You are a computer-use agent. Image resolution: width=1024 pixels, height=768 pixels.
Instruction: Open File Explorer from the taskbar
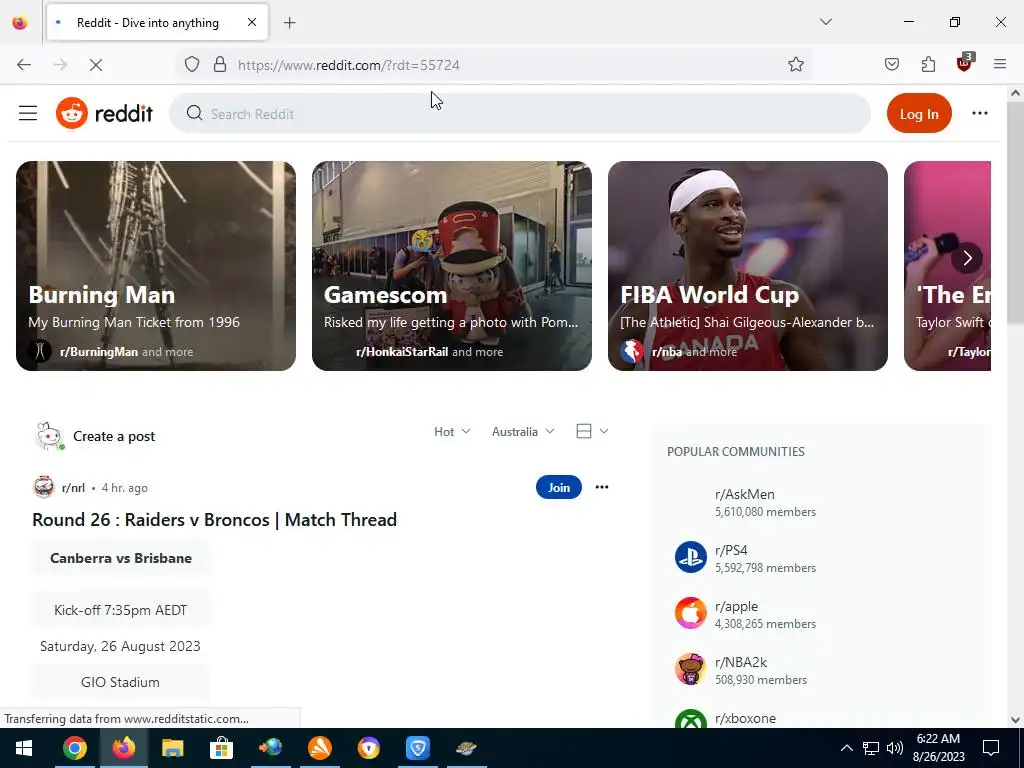click(x=172, y=748)
